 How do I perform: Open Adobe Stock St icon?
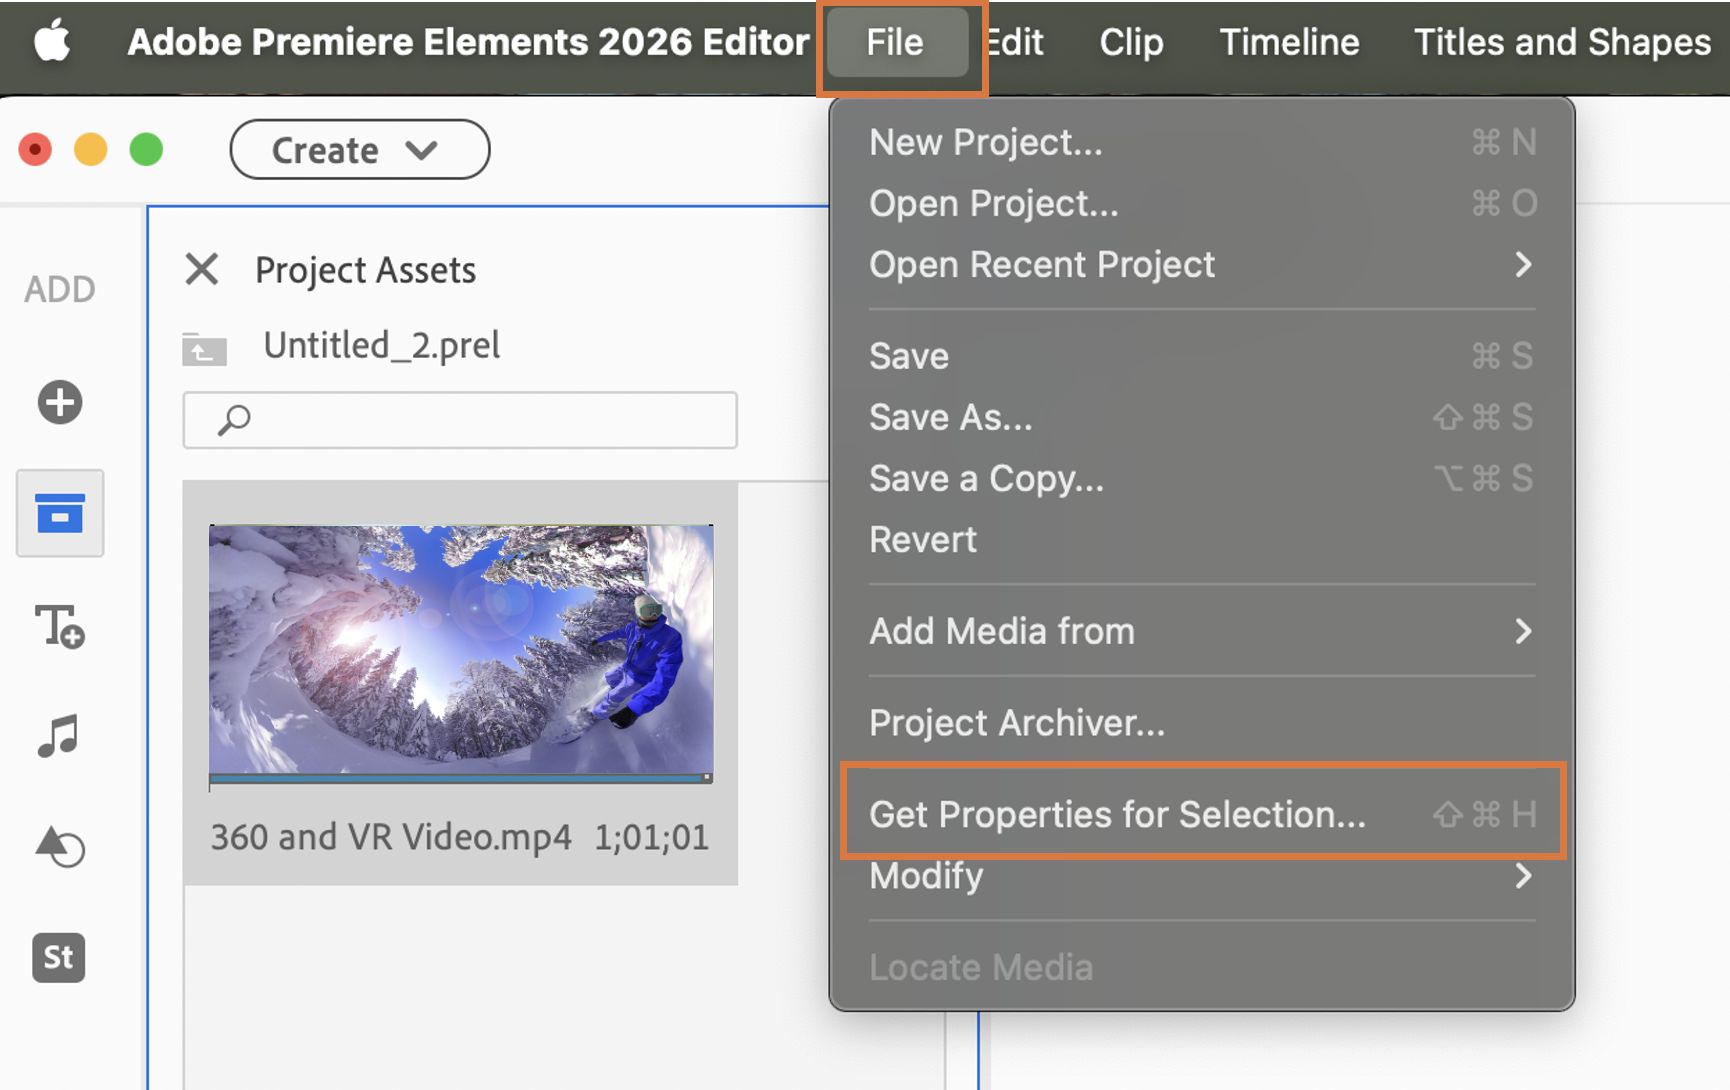(59, 958)
